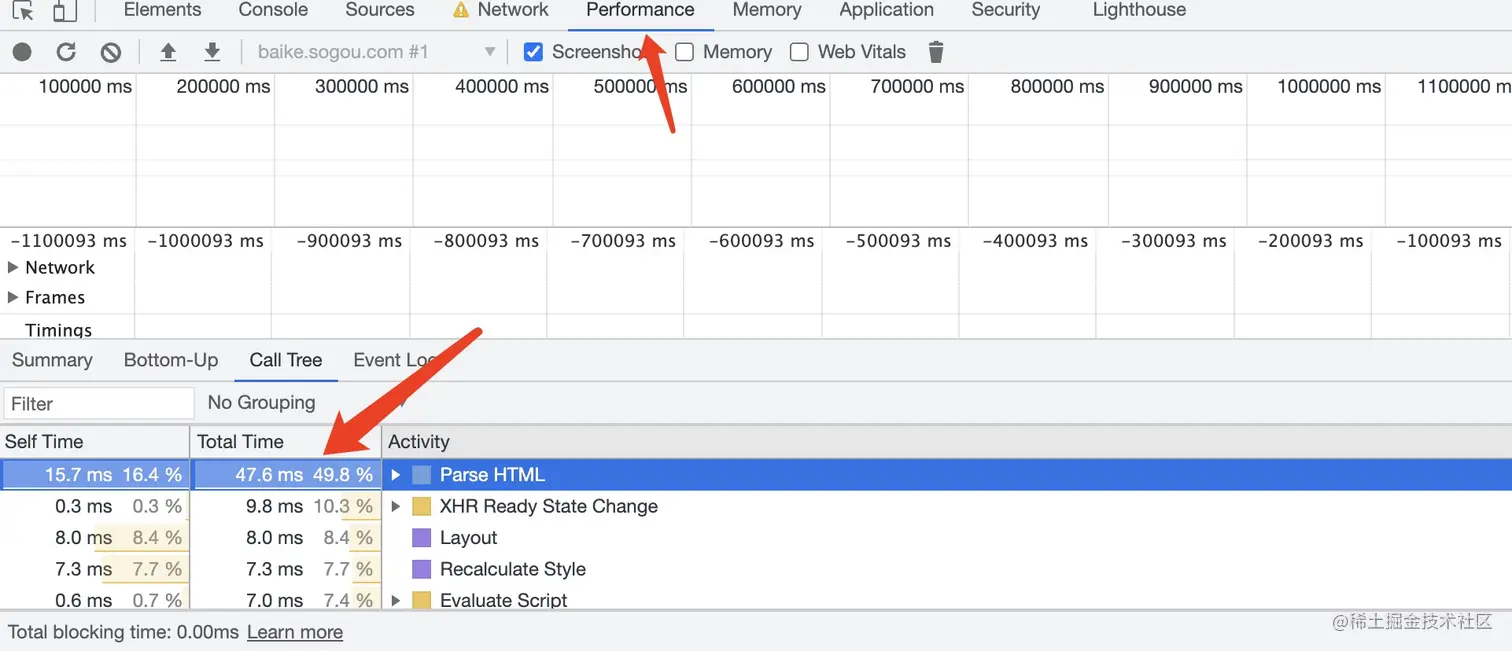Uncheck the Screenshots checkbox
Screen dimensions: 1512x651
(x=534, y=52)
